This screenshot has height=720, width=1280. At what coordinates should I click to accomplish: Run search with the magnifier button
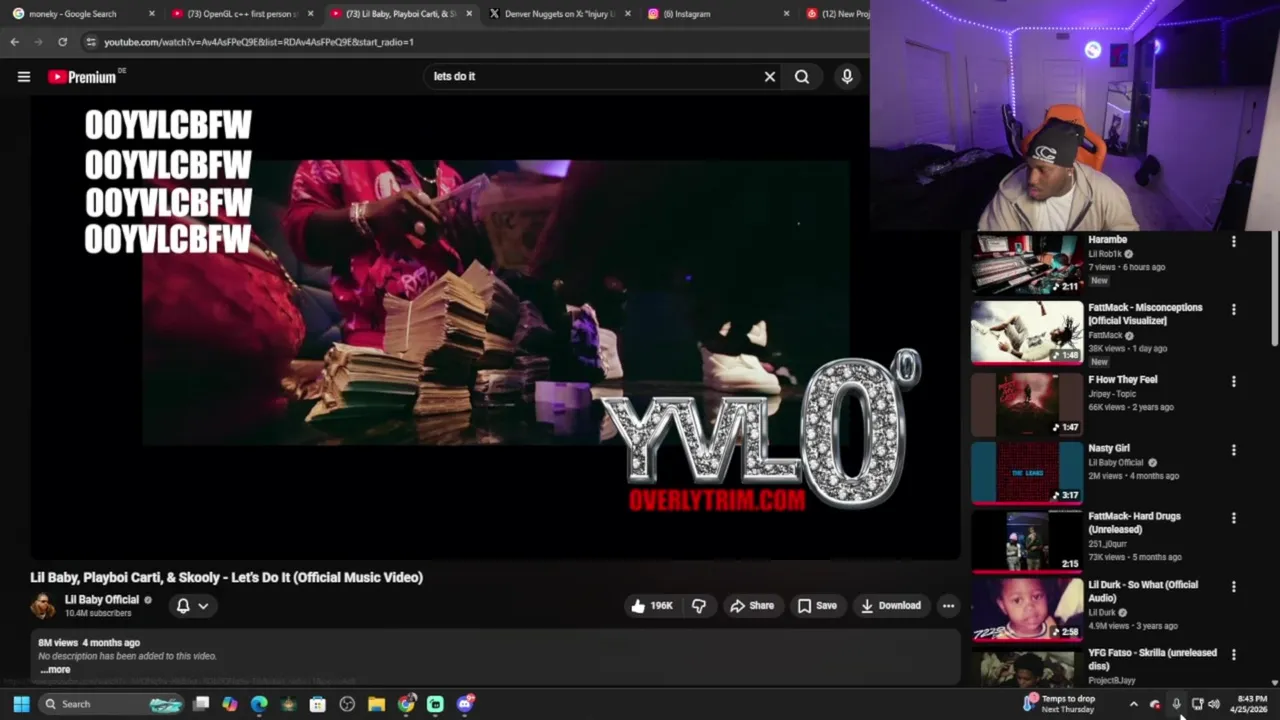pos(802,77)
